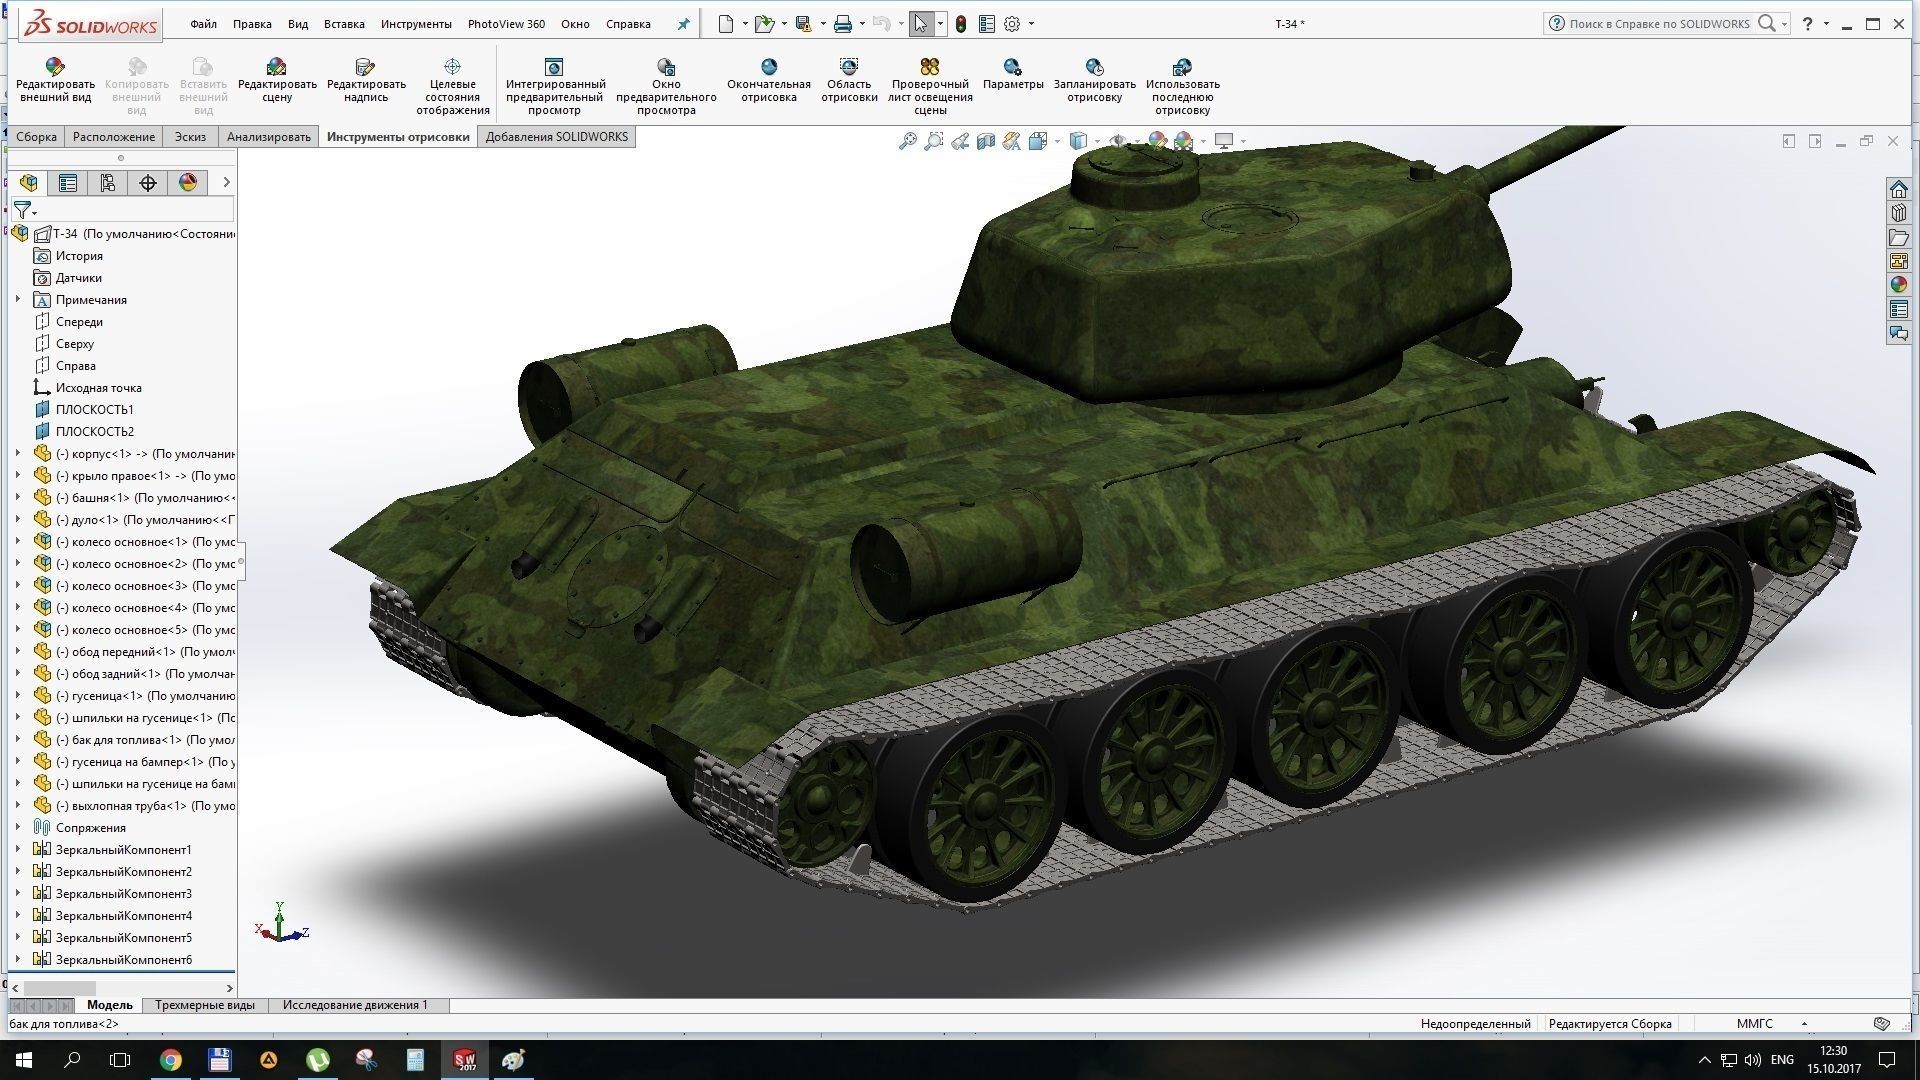The width and height of the screenshot is (1920, 1080).
Task: Open Вставка menu
Action: 344,24
